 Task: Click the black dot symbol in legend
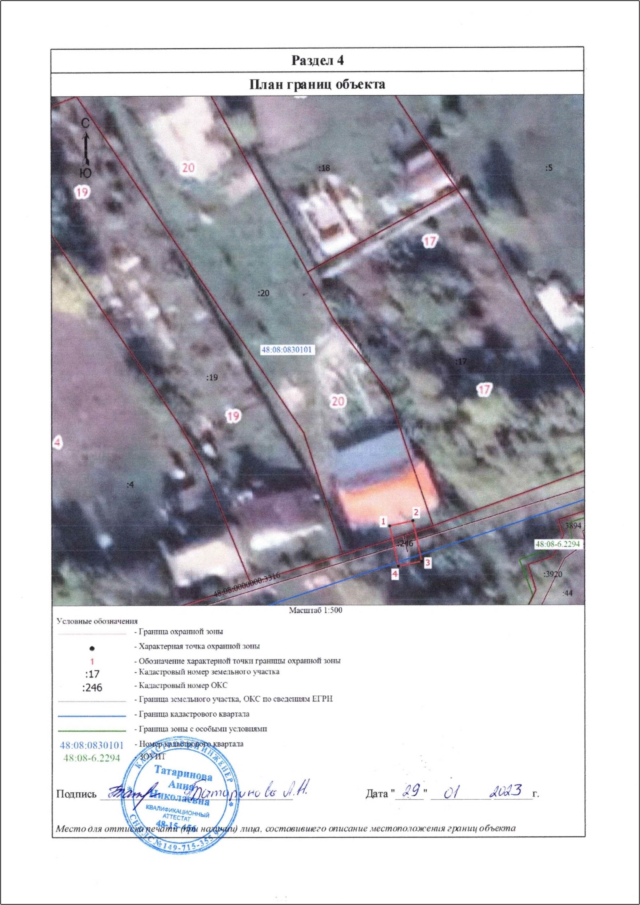(x=92, y=647)
